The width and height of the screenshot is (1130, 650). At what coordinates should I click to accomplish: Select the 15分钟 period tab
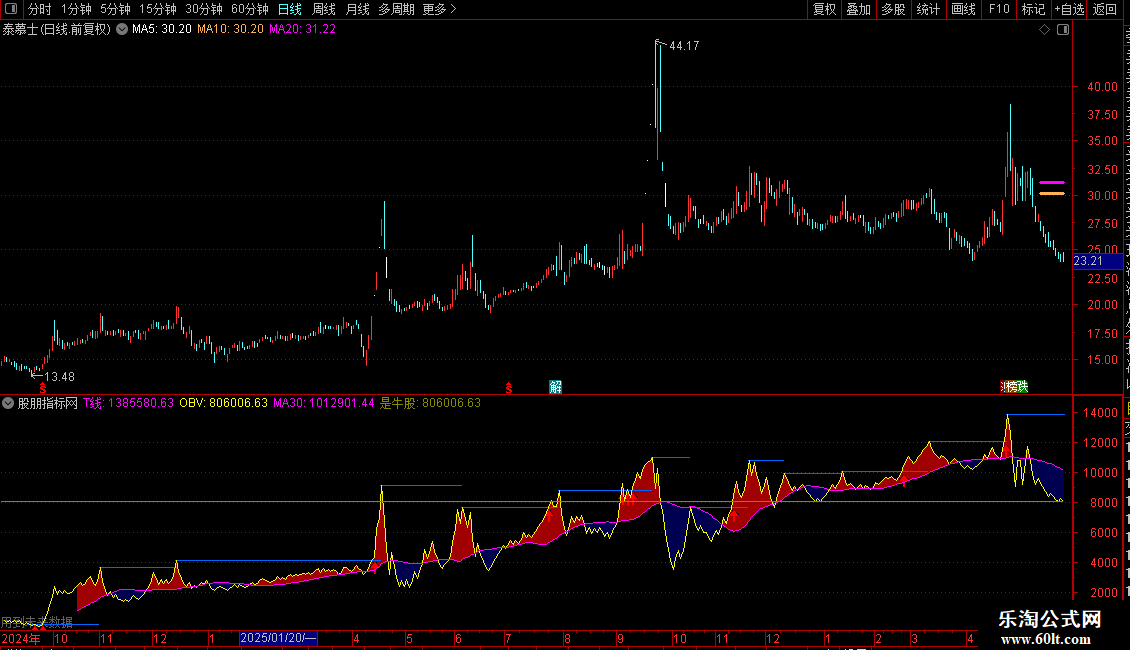coord(158,9)
